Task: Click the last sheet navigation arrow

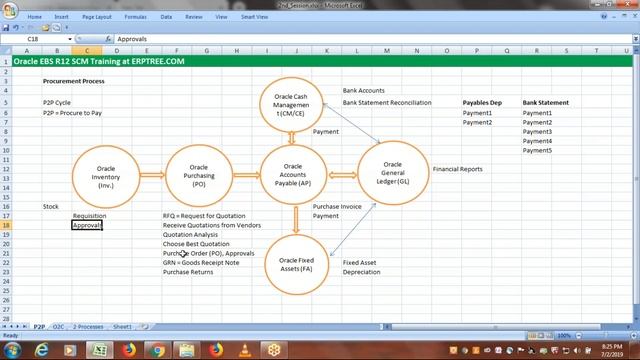Action: pyautogui.click(x=24, y=327)
